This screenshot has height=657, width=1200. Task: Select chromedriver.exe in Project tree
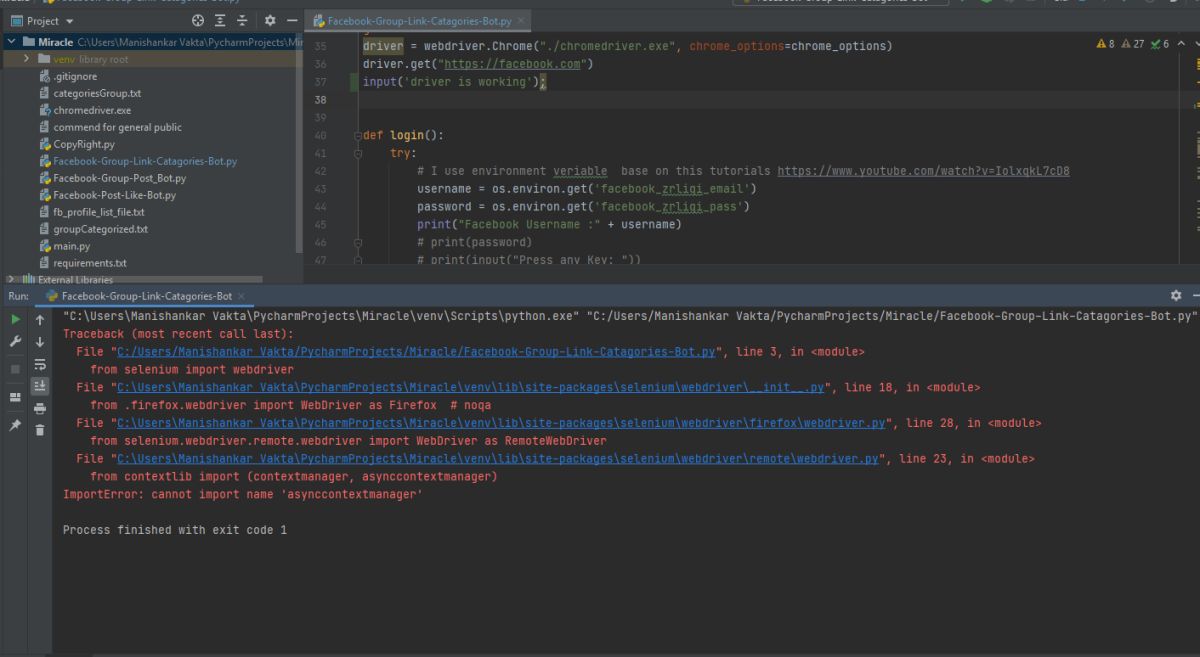(x=92, y=110)
